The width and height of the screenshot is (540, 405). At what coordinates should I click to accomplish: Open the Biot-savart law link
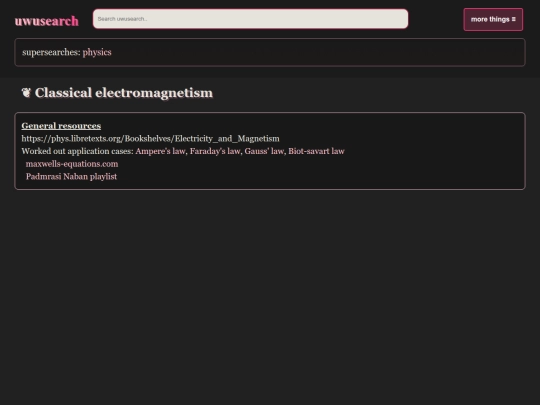point(316,151)
